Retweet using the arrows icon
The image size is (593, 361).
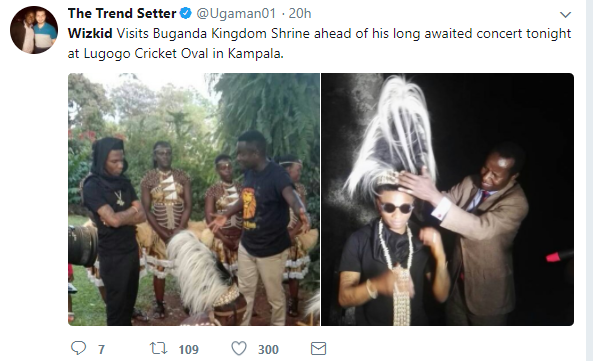158,348
